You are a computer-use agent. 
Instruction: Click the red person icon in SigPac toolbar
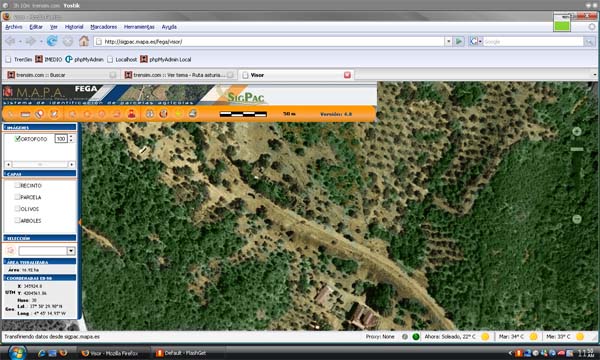pos(131,114)
